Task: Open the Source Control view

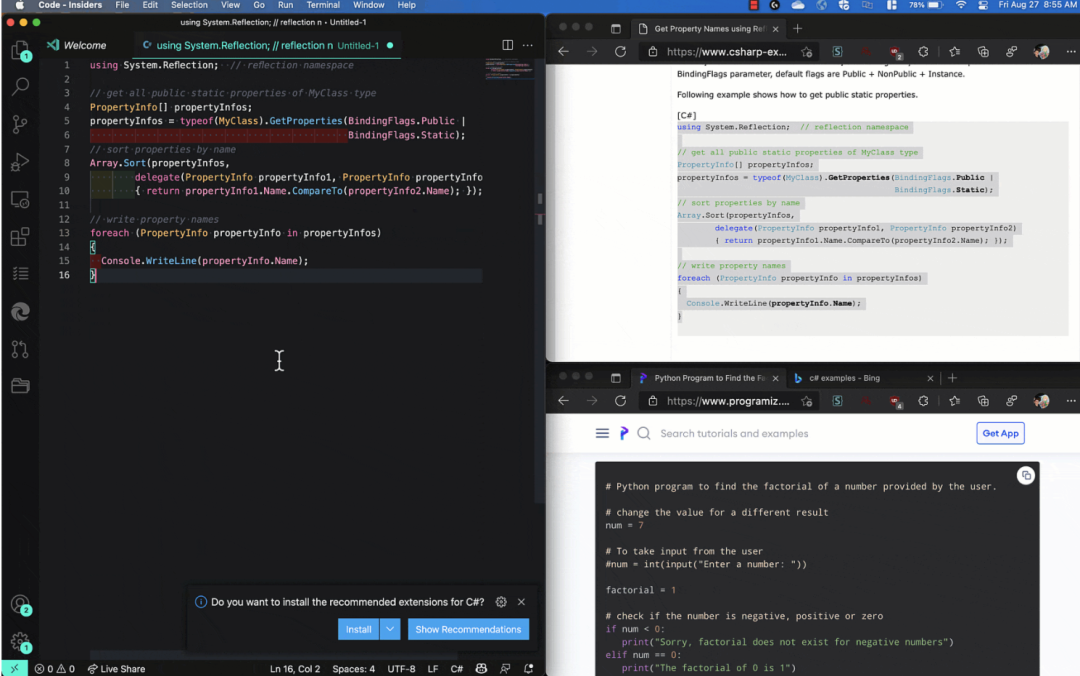Action: click(19, 125)
